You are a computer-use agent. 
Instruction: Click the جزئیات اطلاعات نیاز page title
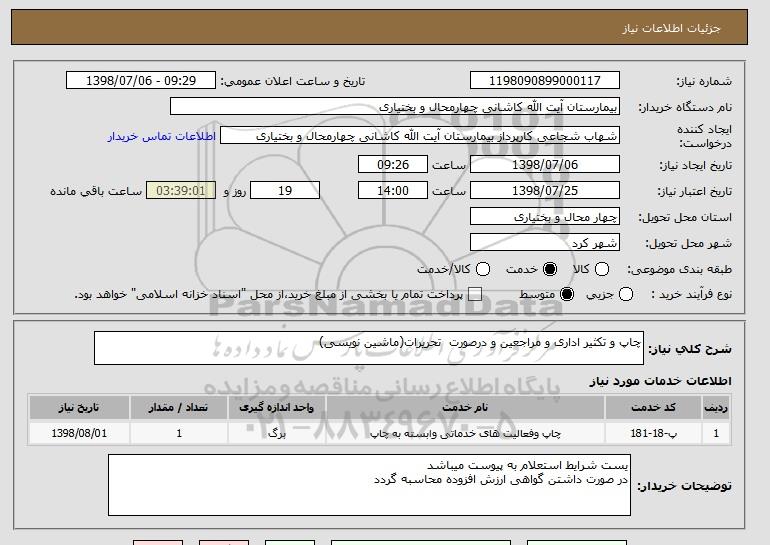671,28
